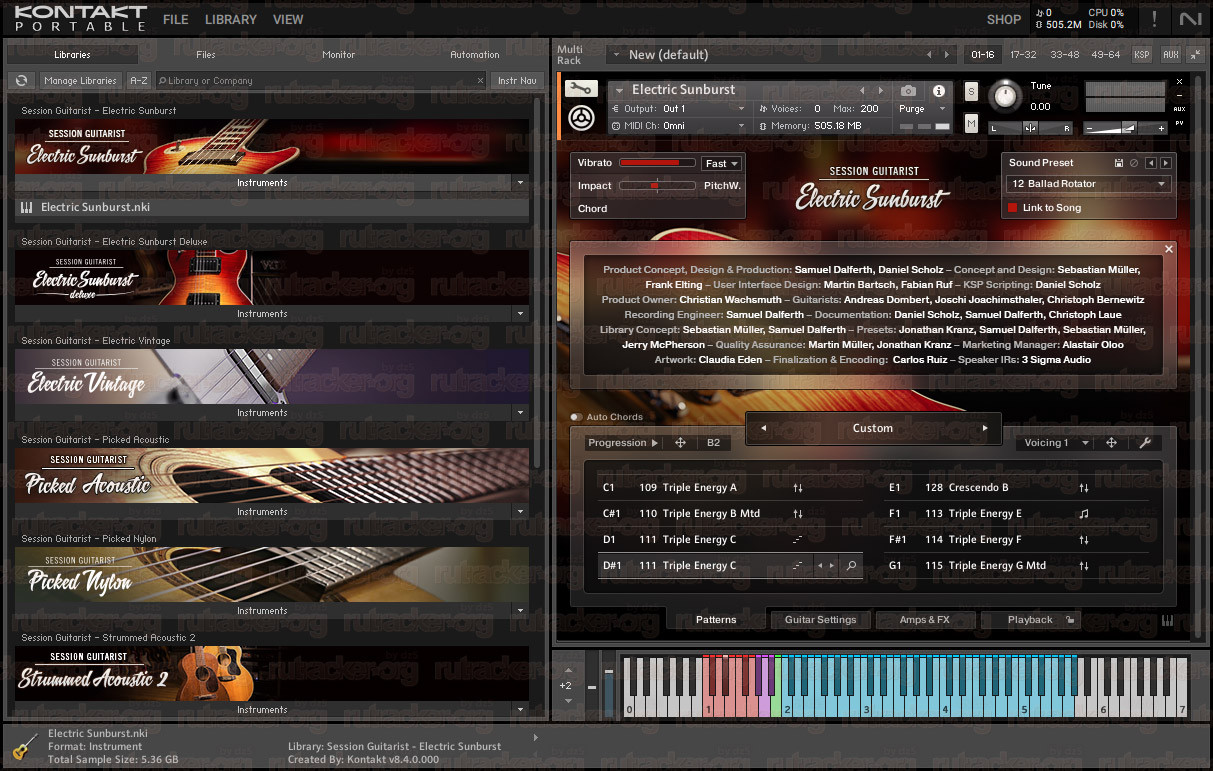Select 17-32 rack page
This screenshot has height=771, width=1213.
(1023, 55)
